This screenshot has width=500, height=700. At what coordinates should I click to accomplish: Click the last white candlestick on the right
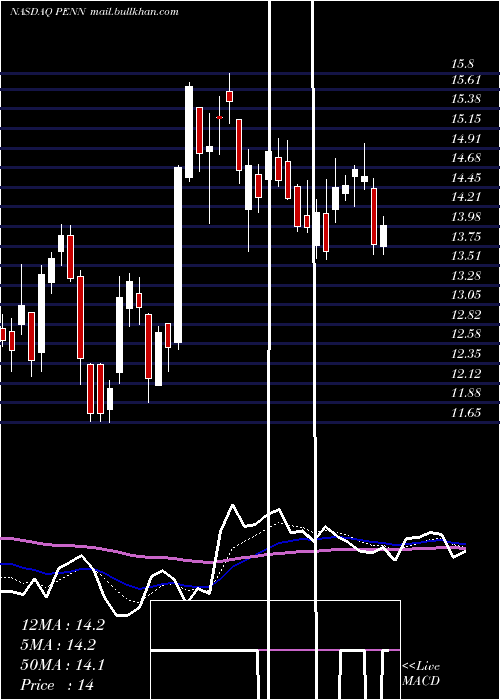point(383,236)
